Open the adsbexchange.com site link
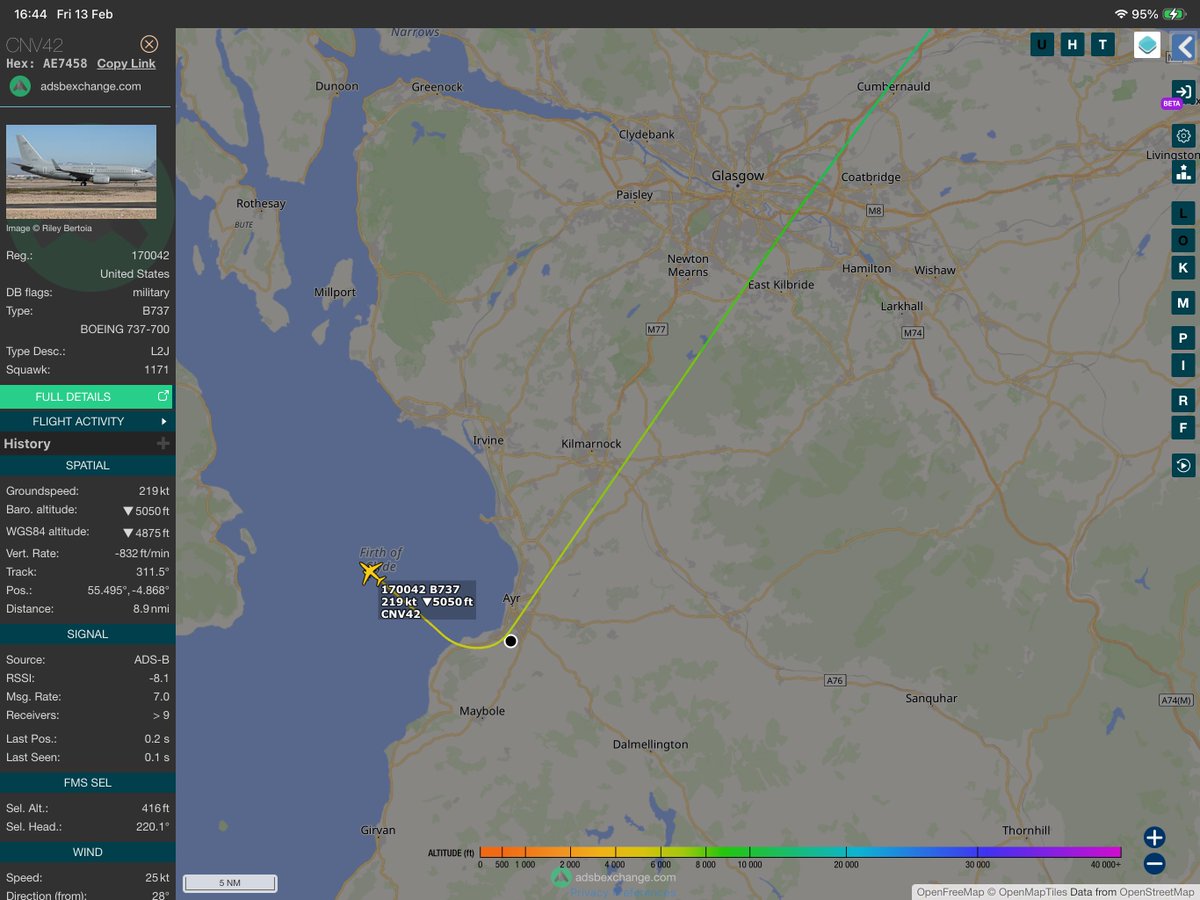The width and height of the screenshot is (1200, 900). tap(91, 86)
